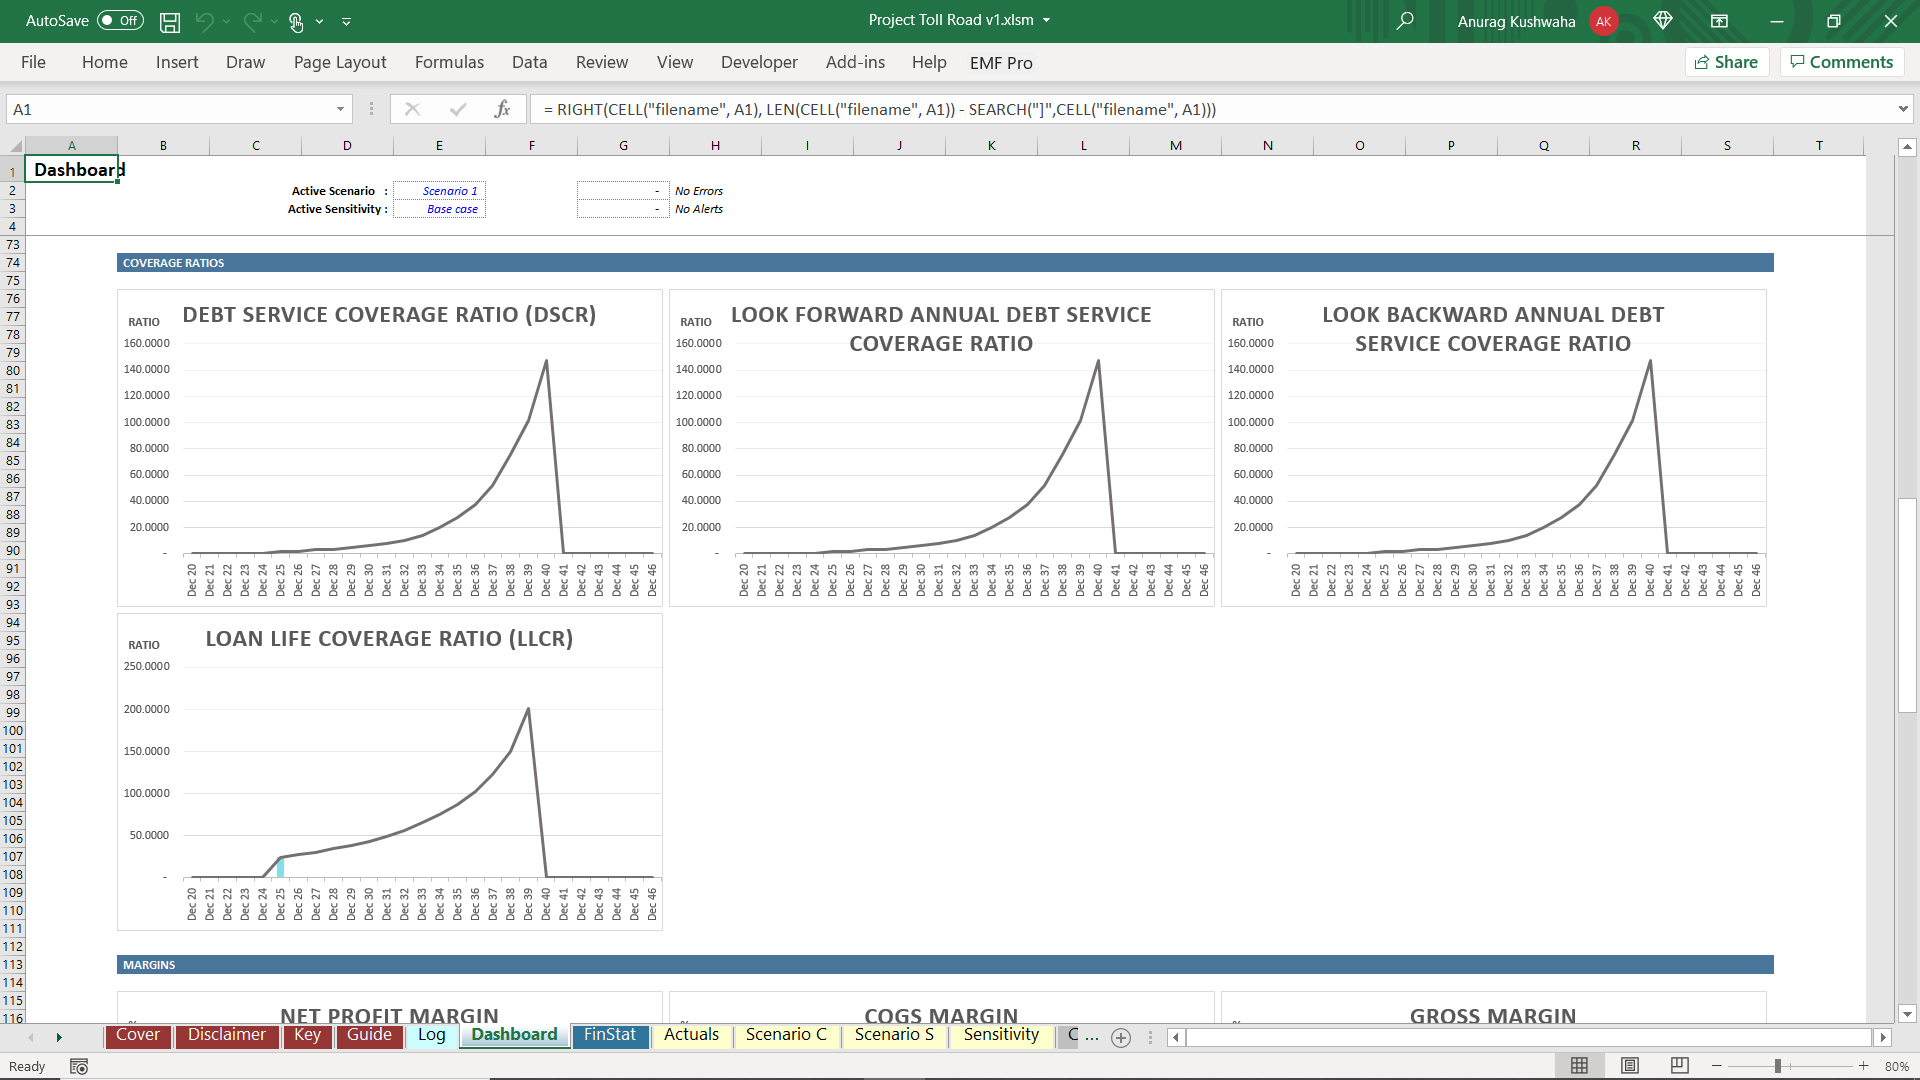The height and width of the screenshot is (1080, 1920).
Task: Click the zoom slider handle
Action: tap(1778, 1066)
